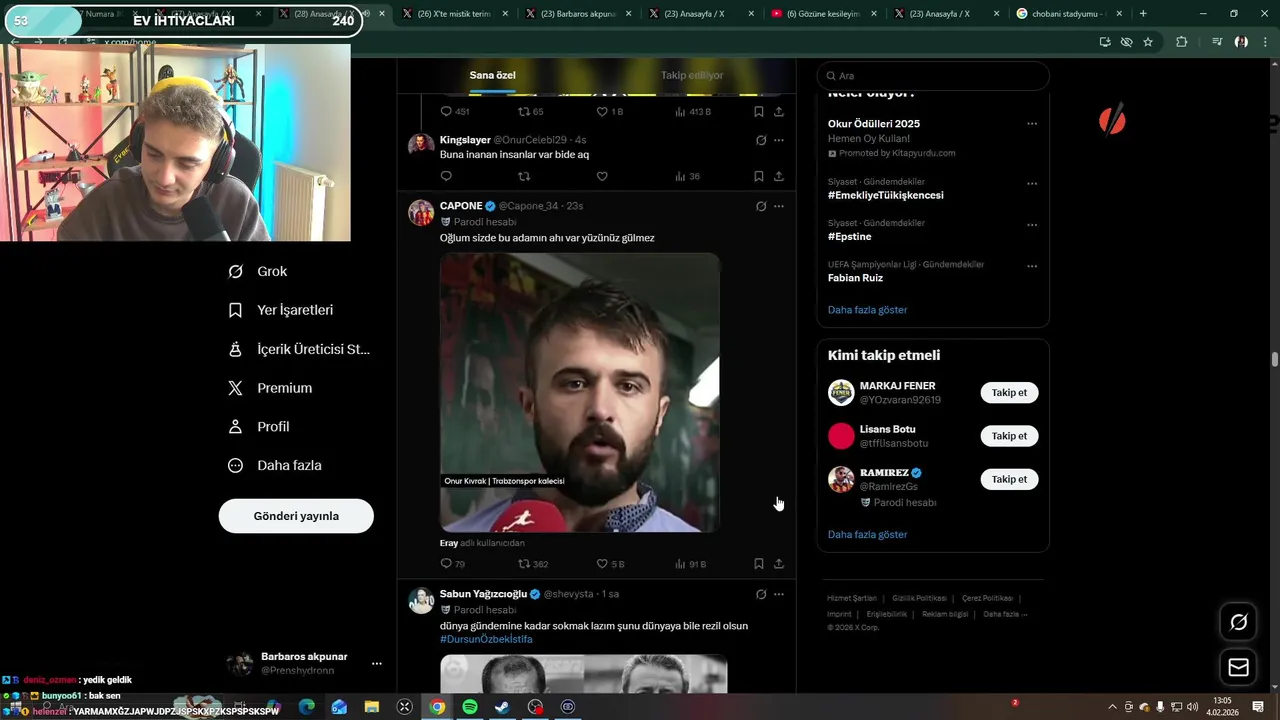Open İçerik Üreticisi Studio item
This screenshot has width=1280, height=720.
coord(298,349)
